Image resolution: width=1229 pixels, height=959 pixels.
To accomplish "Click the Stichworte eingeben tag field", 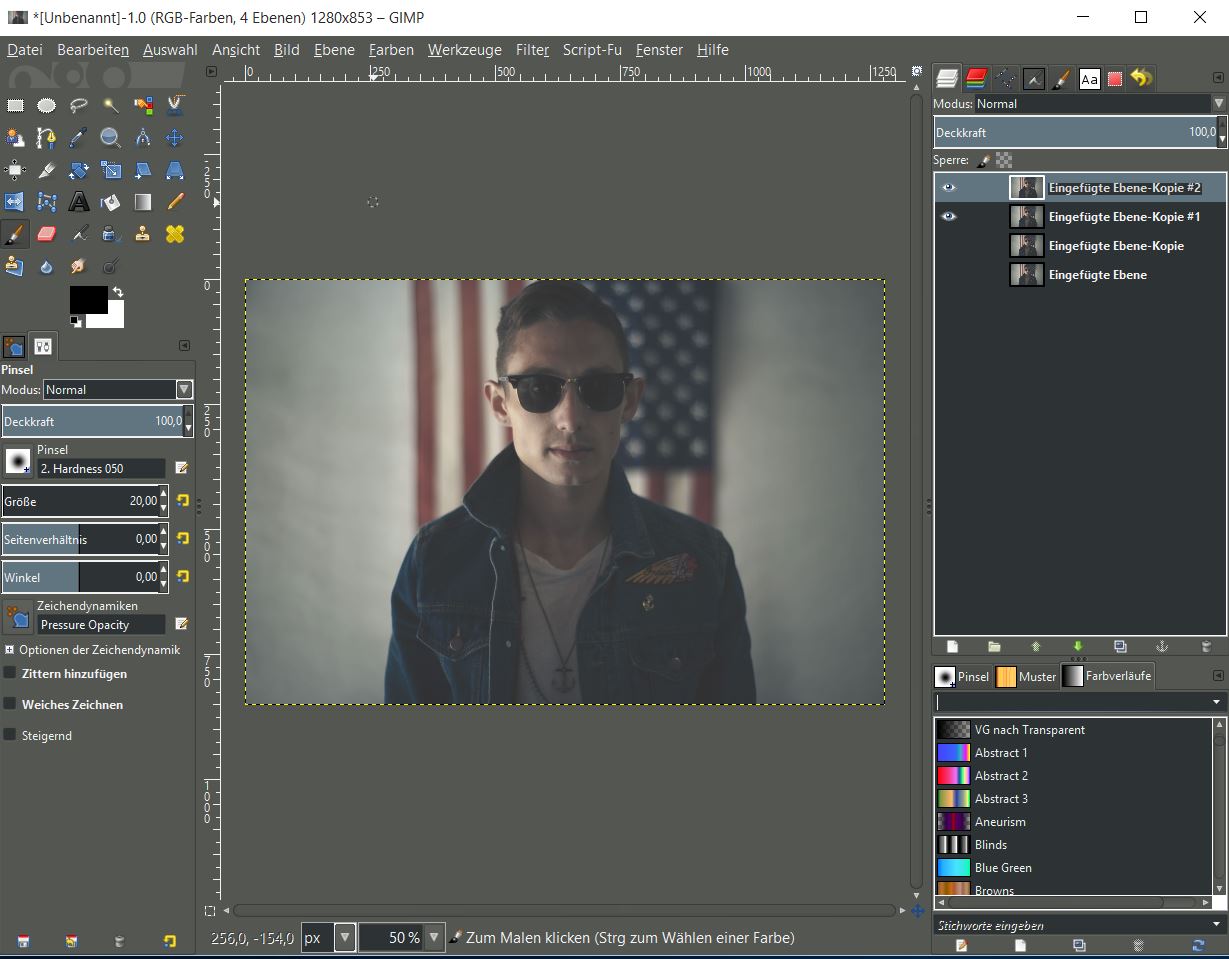I will [x=1070, y=926].
